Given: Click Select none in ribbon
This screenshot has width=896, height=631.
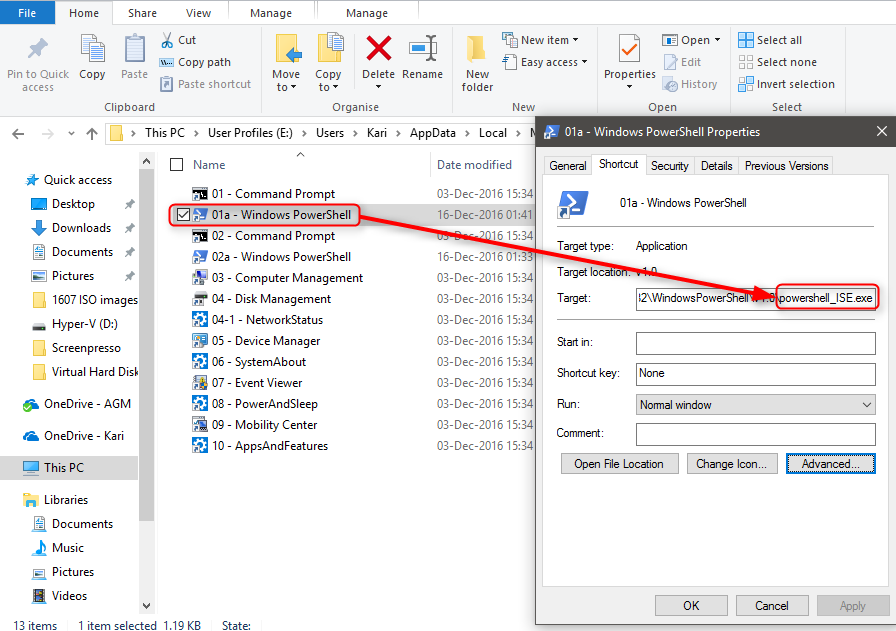Looking at the screenshot, I should pos(777,62).
